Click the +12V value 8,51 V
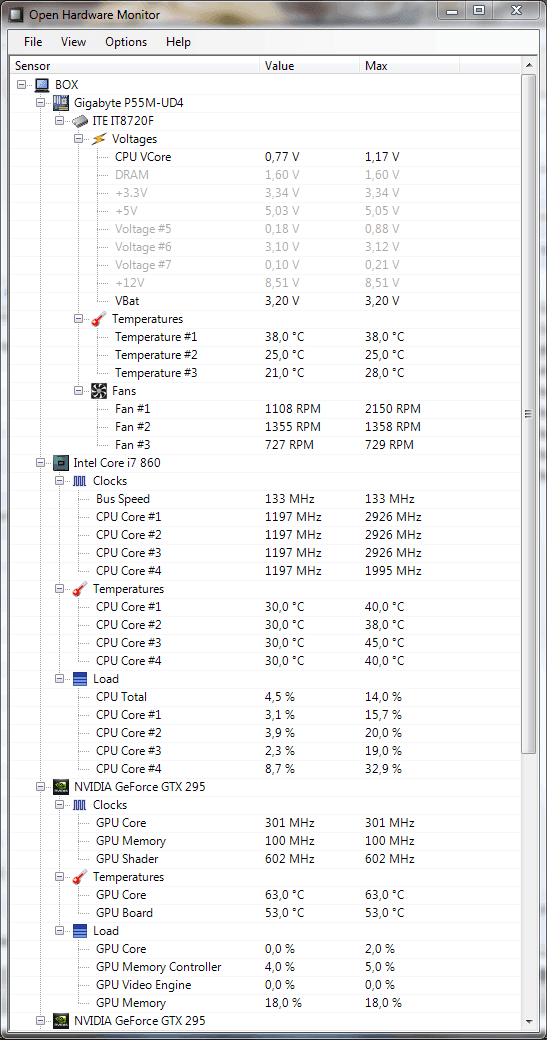 click(x=282, y=283)
